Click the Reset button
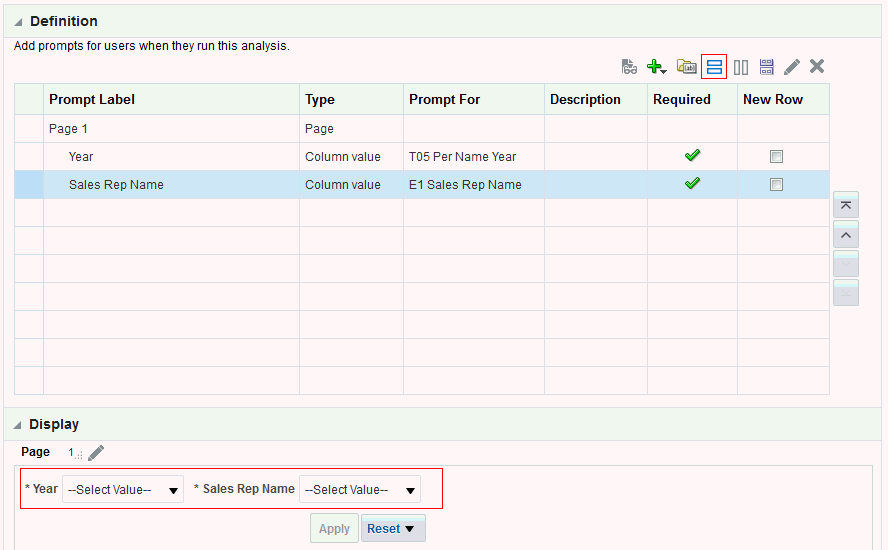This screenshot has width=888, height=550. click(392, 529)
